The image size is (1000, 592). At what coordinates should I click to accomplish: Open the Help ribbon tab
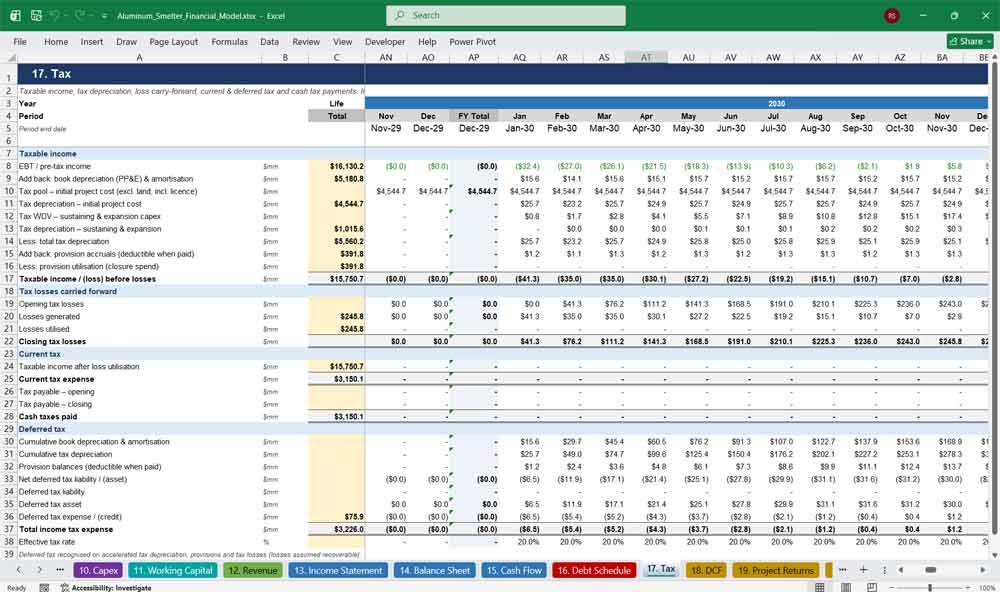[427, 41]
